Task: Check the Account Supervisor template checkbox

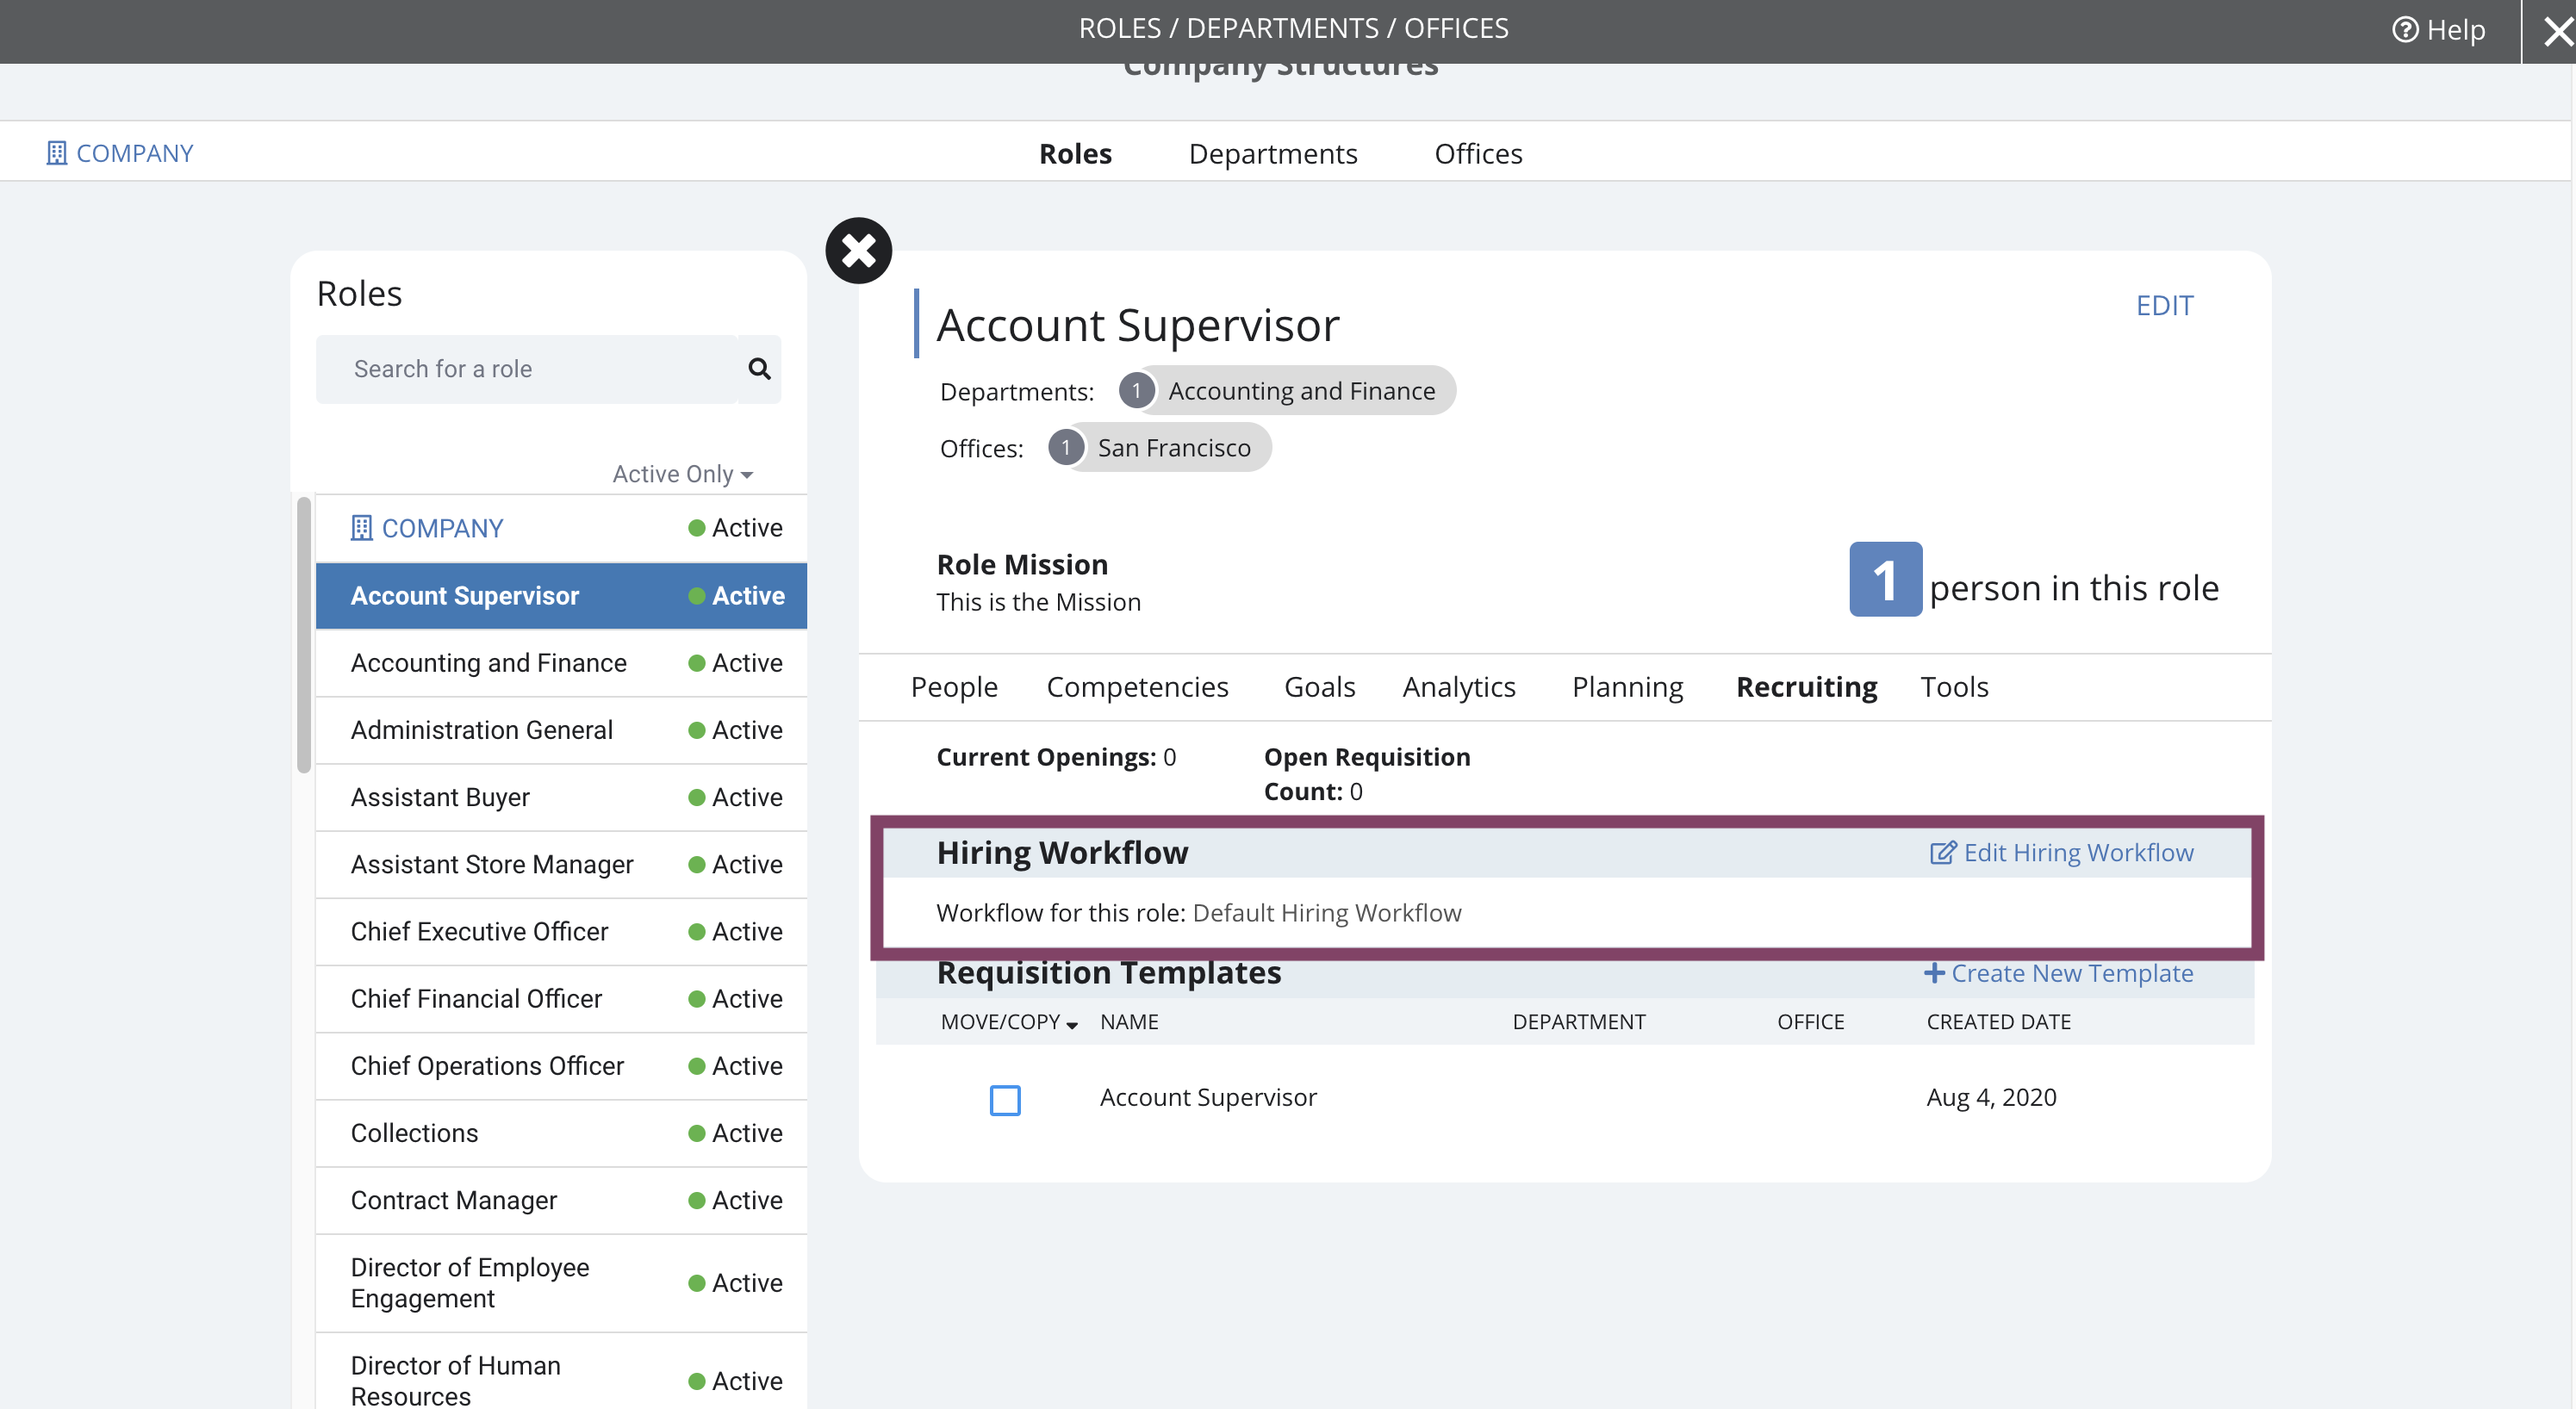Action: click(1005, 1099)
